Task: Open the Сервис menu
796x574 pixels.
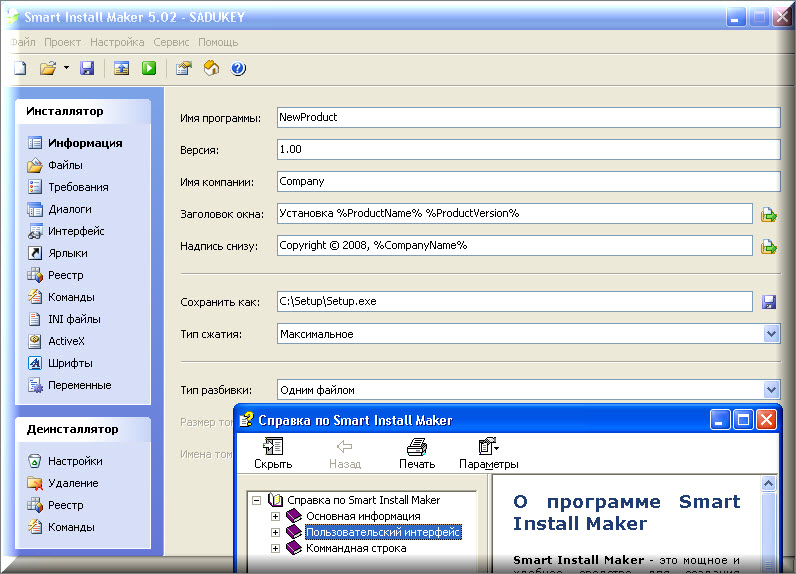Action: tap(173, 42)
